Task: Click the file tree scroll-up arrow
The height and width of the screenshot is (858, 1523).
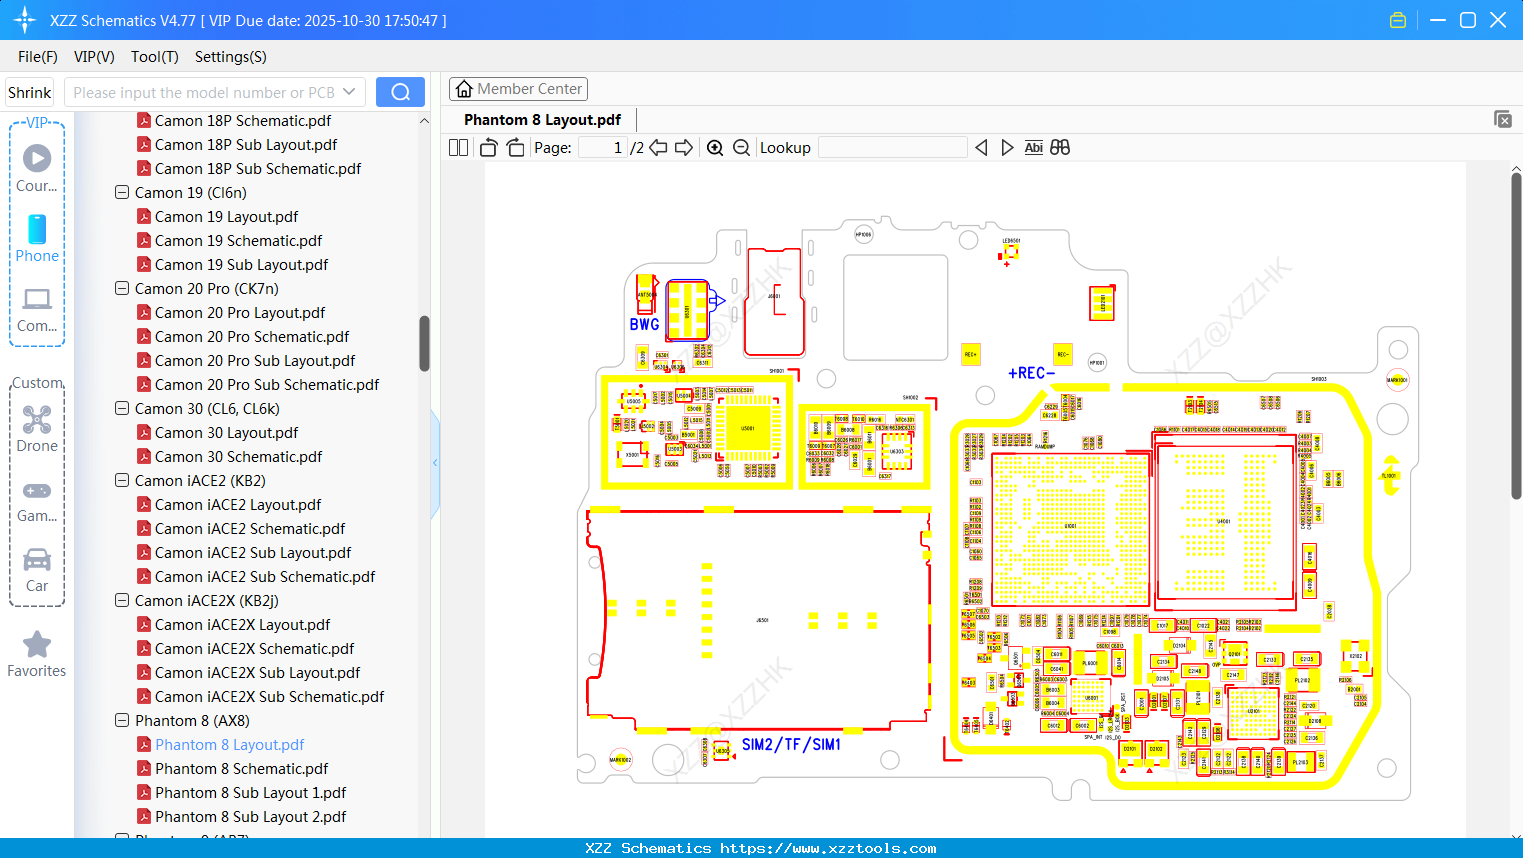Action: coord(424,120)
